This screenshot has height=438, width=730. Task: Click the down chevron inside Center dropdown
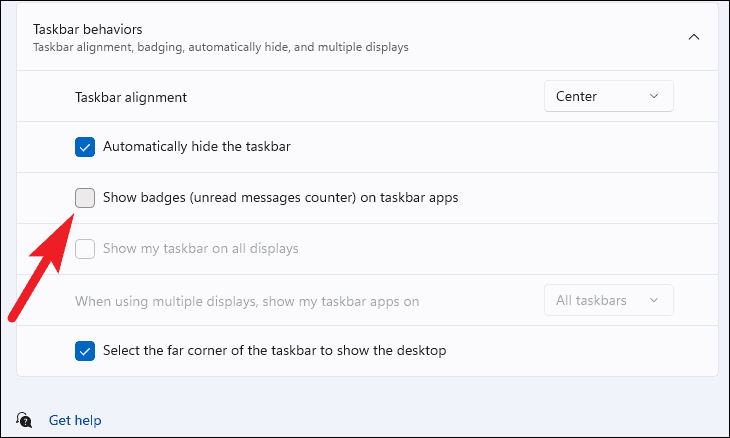tap(654, 96)
